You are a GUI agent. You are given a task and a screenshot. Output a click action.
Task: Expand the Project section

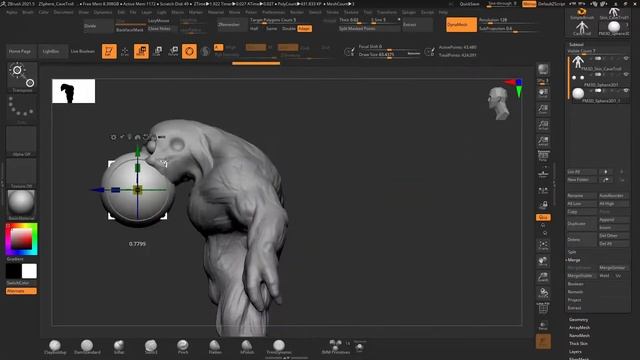(x=574, y=300)
